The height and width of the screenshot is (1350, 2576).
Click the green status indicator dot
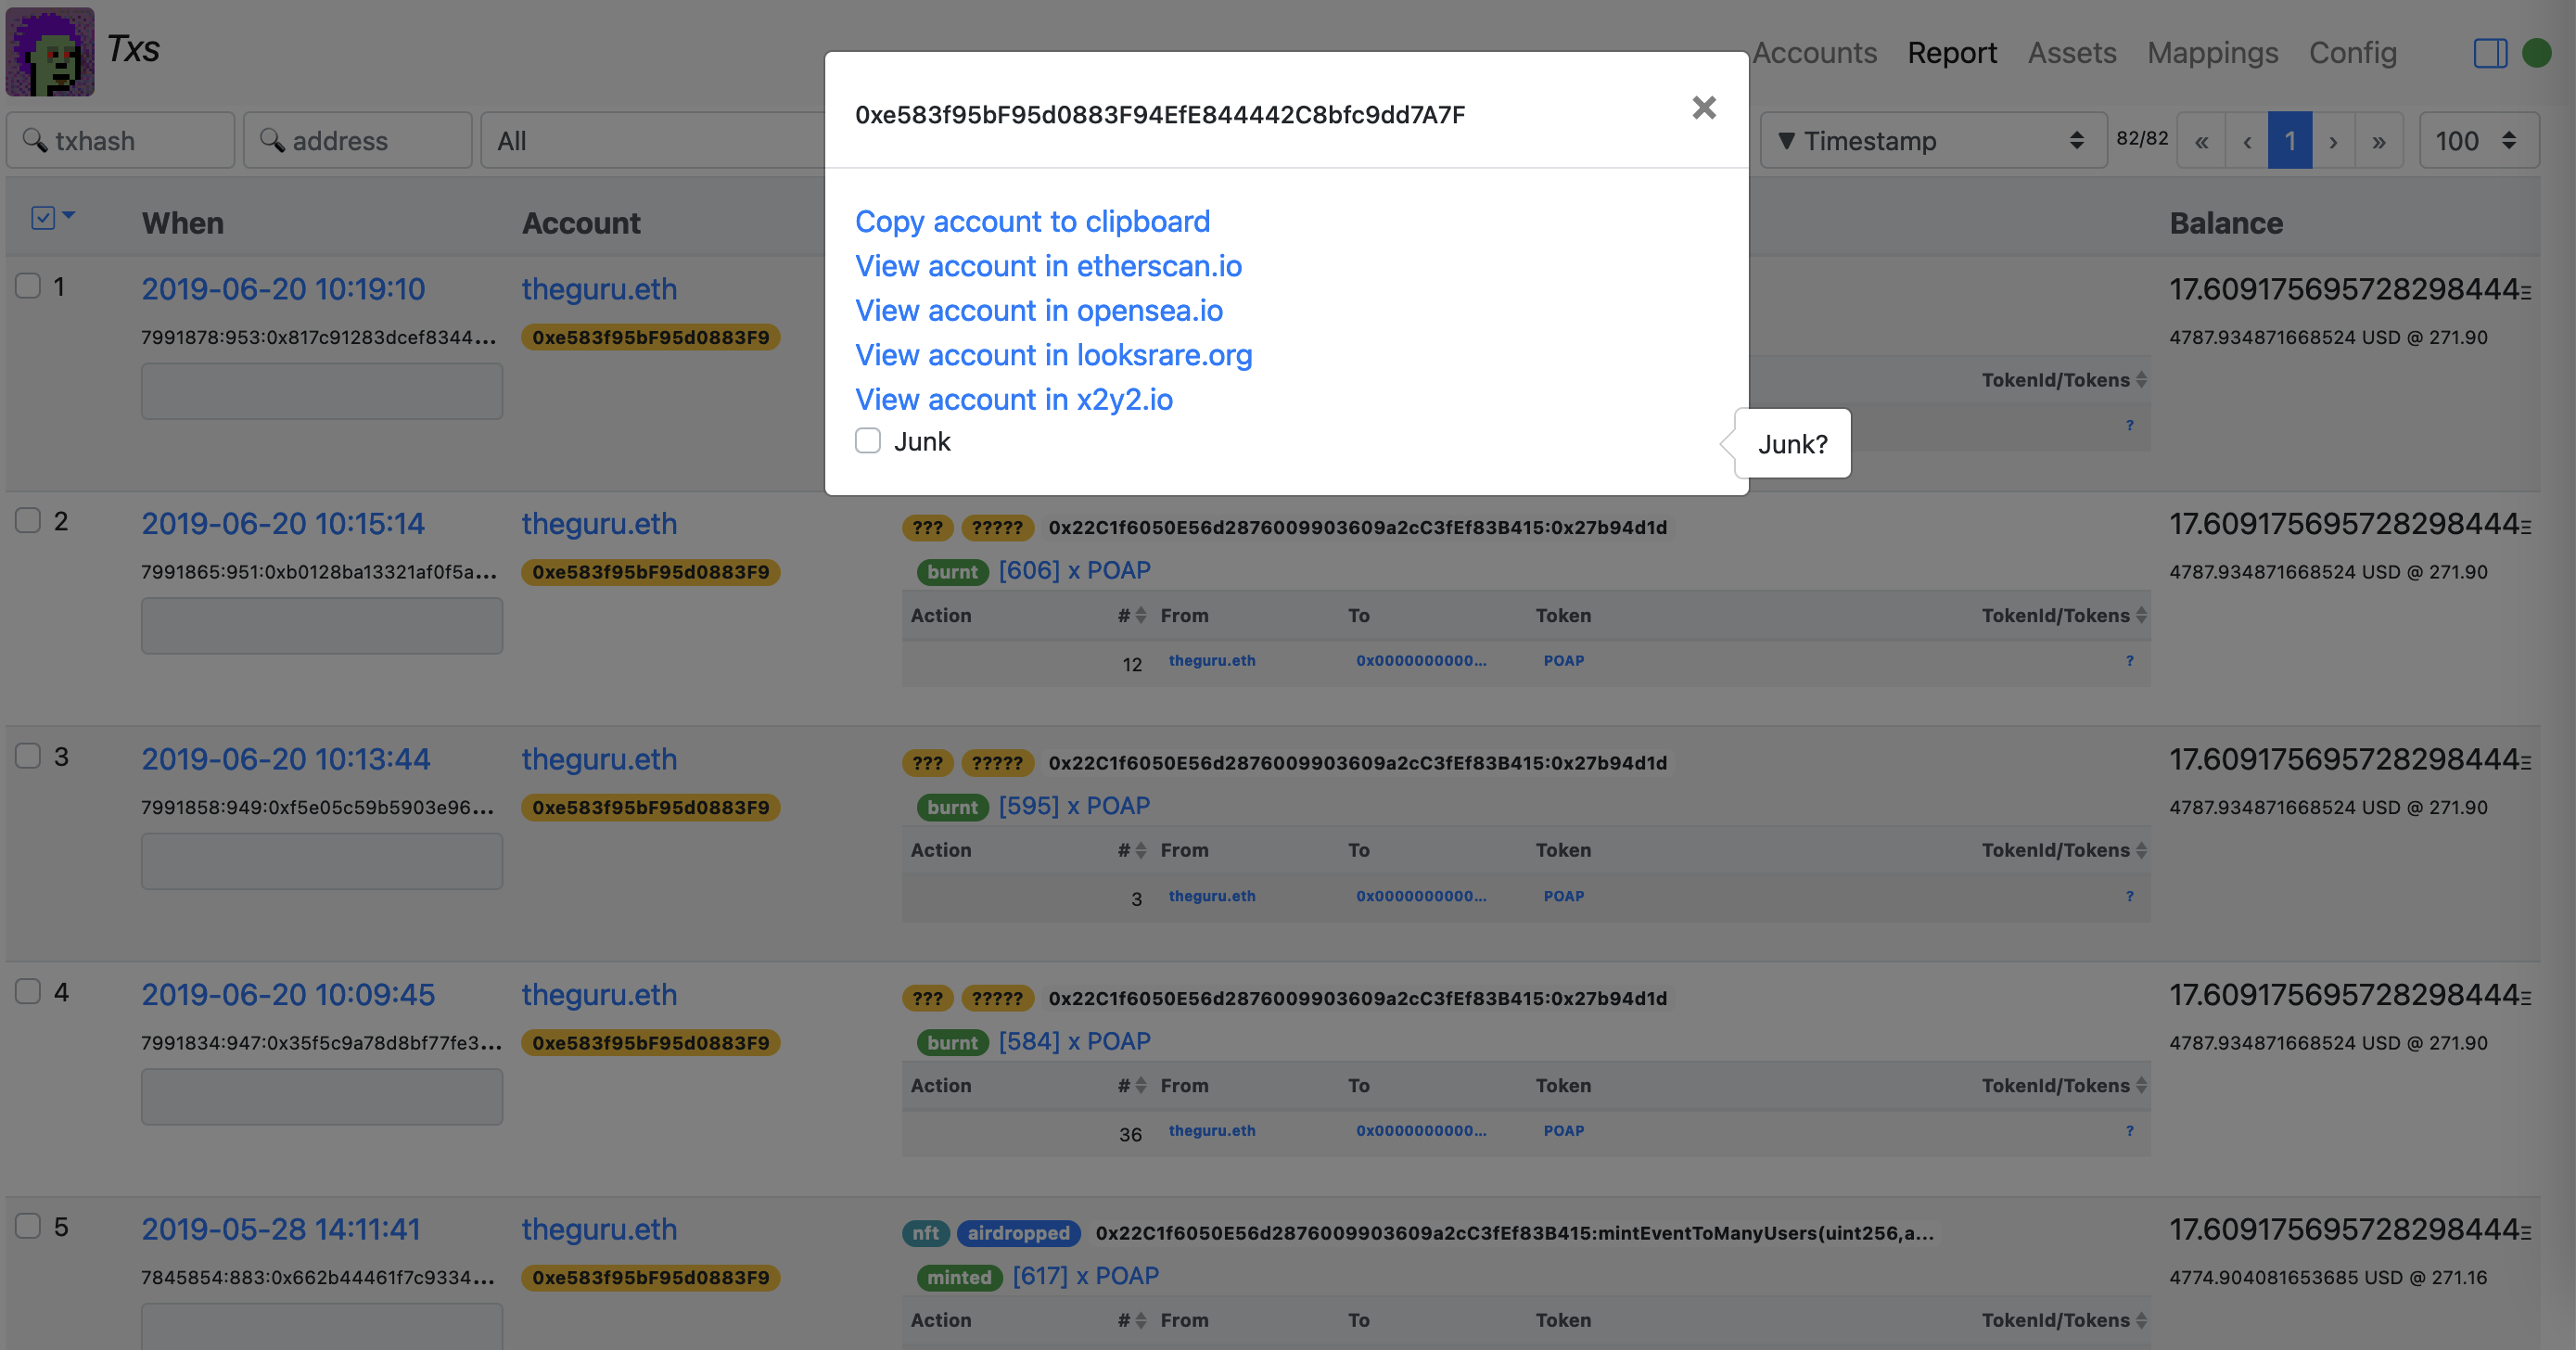2536,53
